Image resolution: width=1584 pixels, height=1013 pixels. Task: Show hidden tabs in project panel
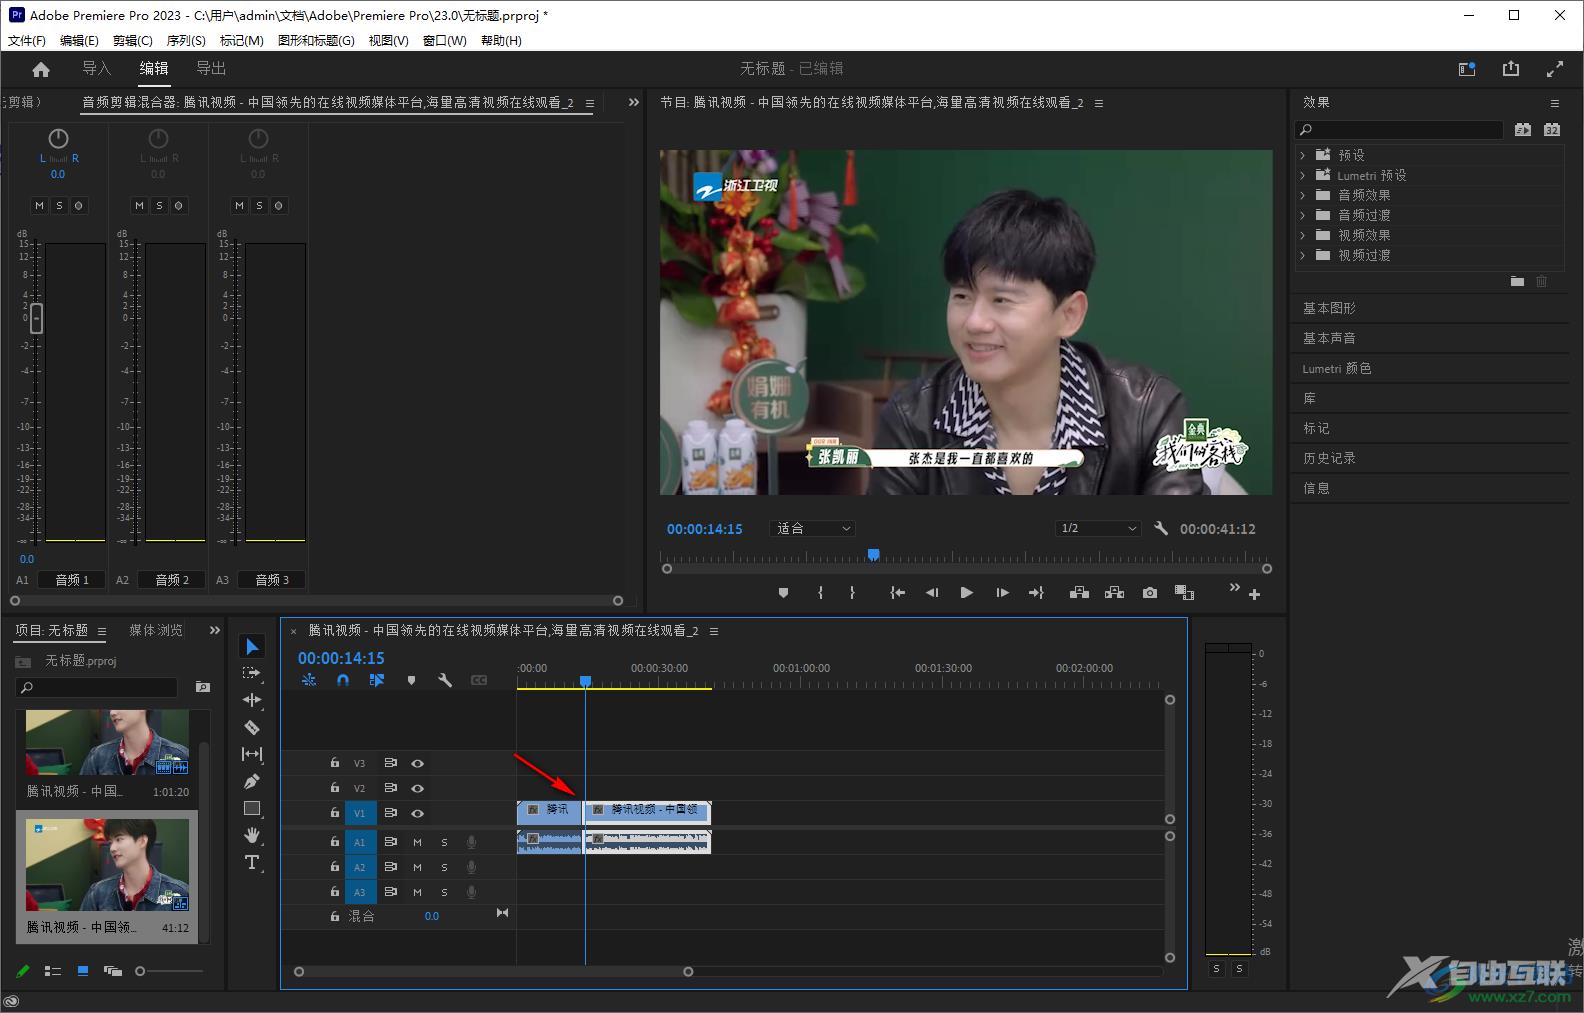click(214, 630)
